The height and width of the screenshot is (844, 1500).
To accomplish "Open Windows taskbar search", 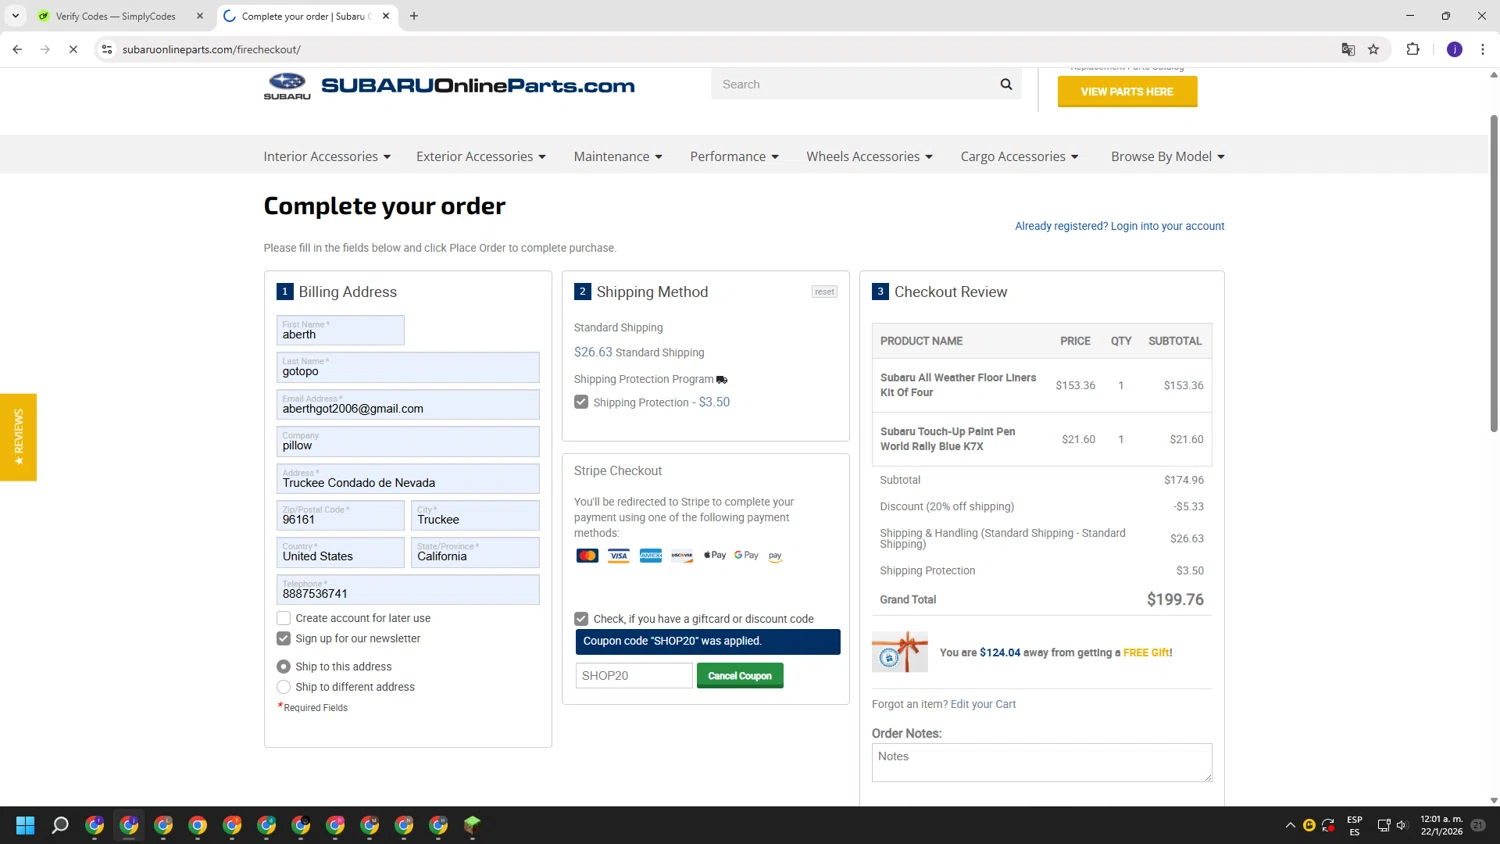I will (x=60, y=825).
